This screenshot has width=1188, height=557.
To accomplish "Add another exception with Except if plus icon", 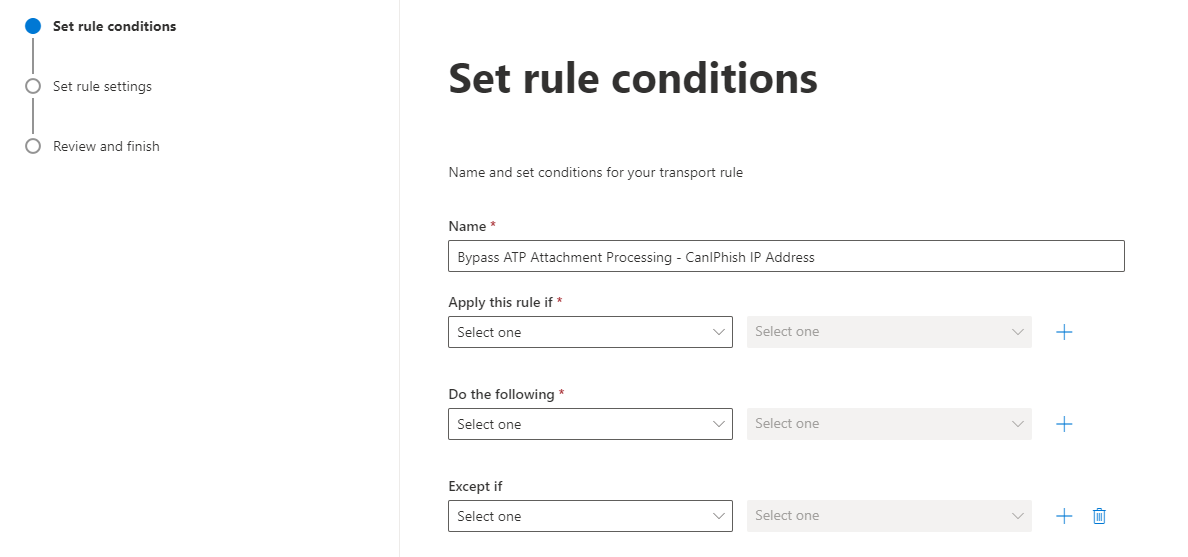I will pos(1064,516).
